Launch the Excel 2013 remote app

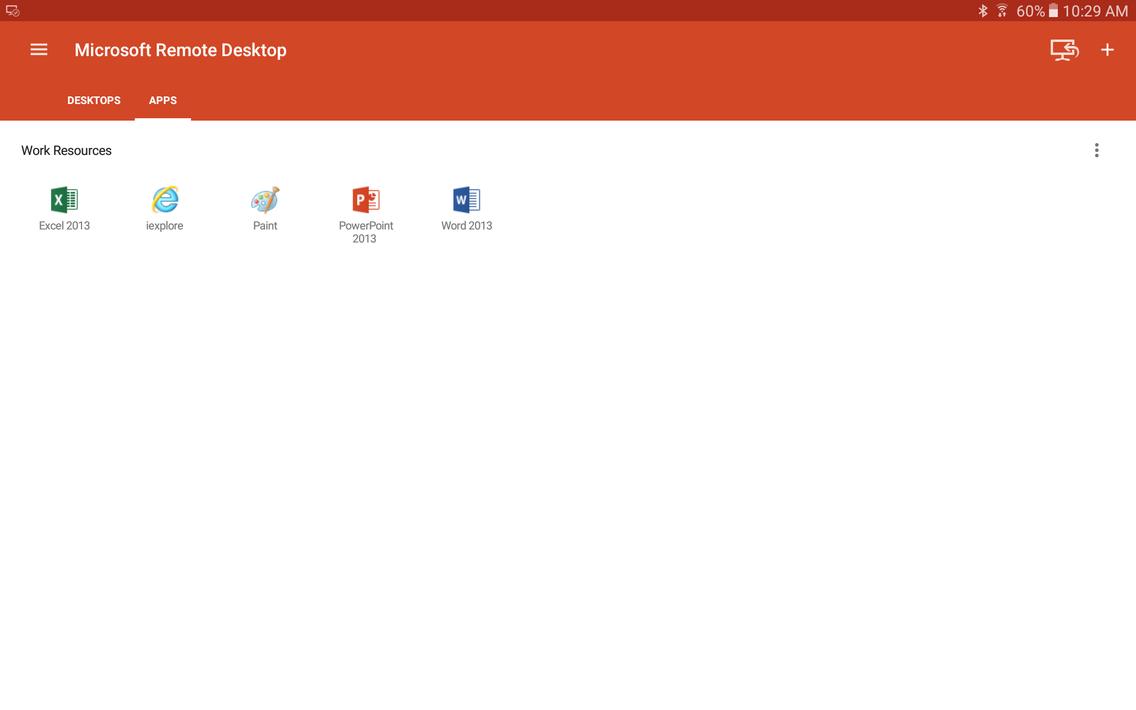point(64,199)
